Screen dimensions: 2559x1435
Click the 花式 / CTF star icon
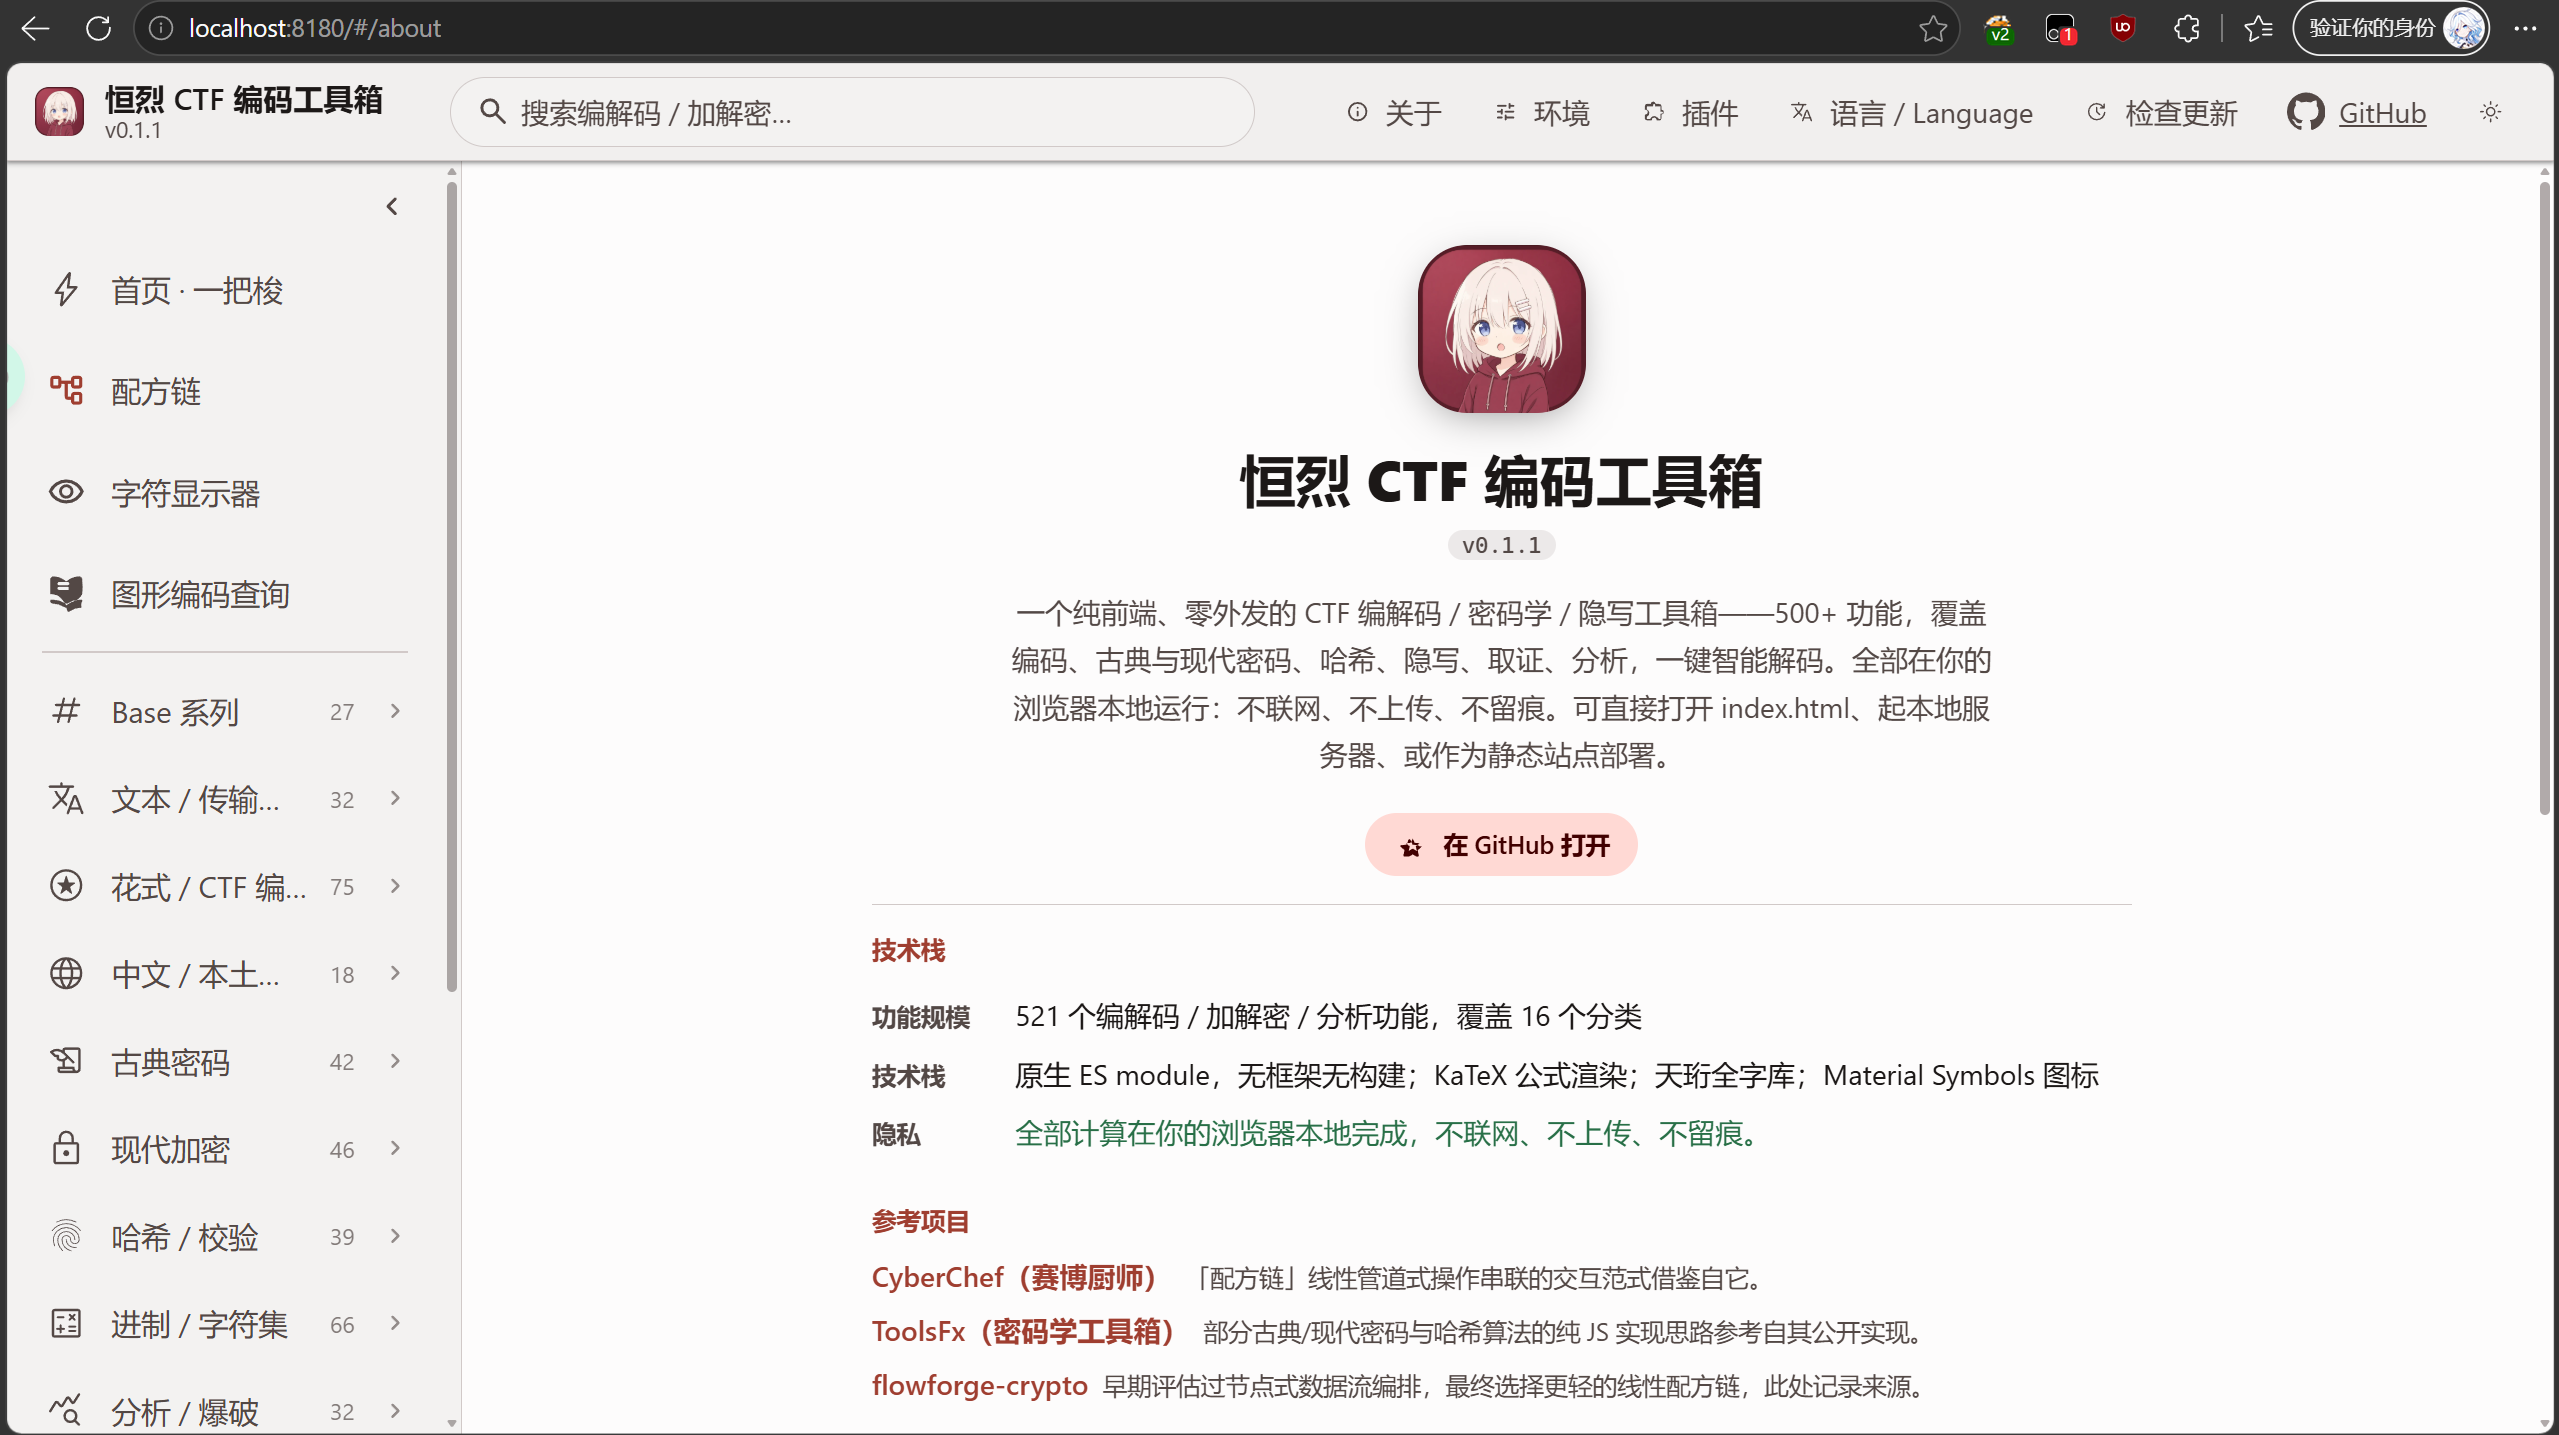point(66,886)
